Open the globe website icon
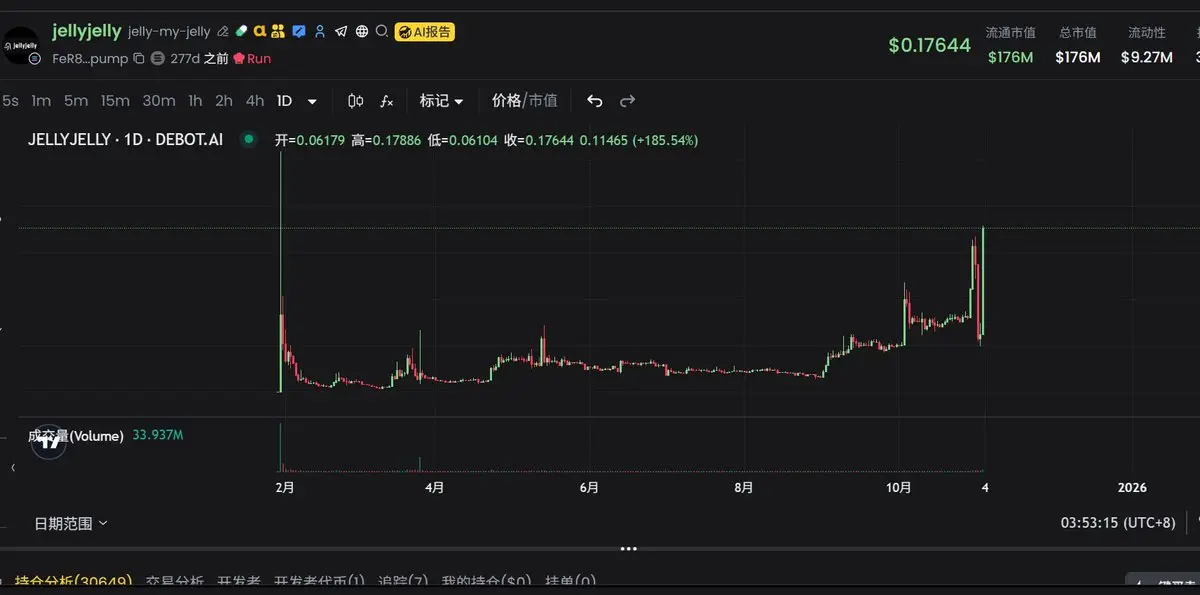 click(362, 32)
